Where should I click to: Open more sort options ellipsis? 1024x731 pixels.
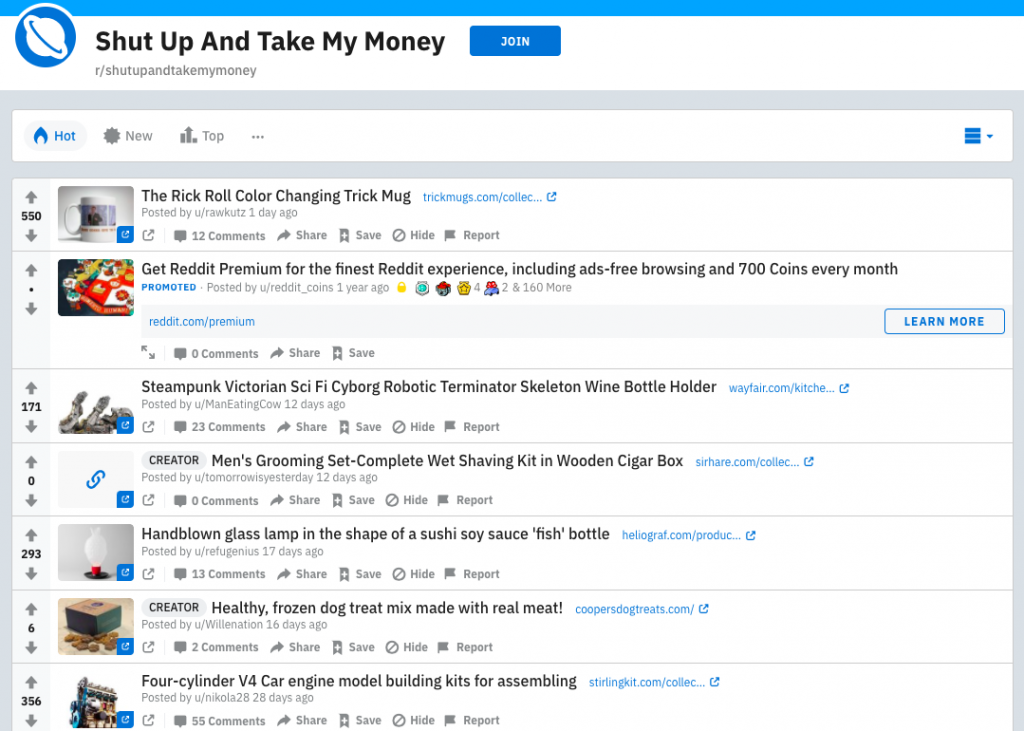(258, 137)
